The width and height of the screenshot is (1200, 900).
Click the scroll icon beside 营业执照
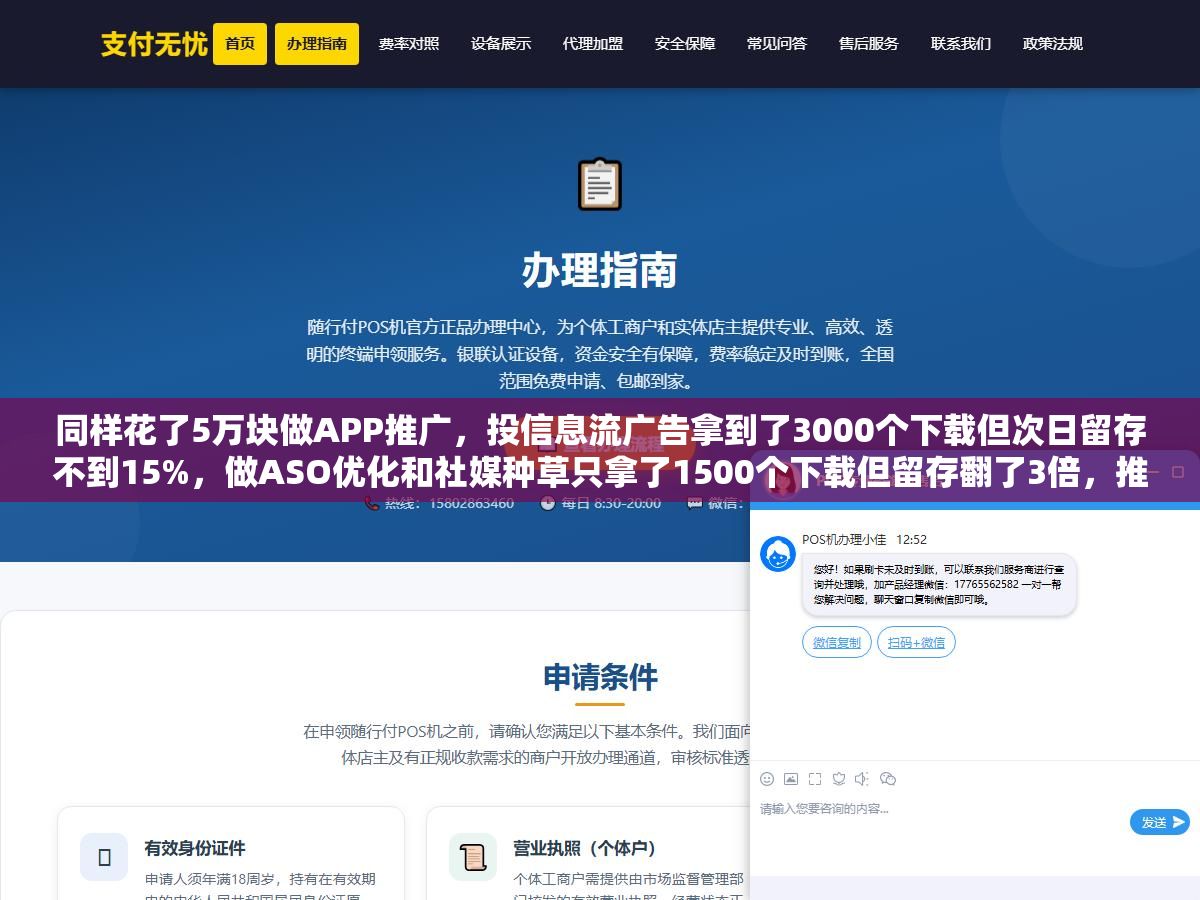point(473,857)
